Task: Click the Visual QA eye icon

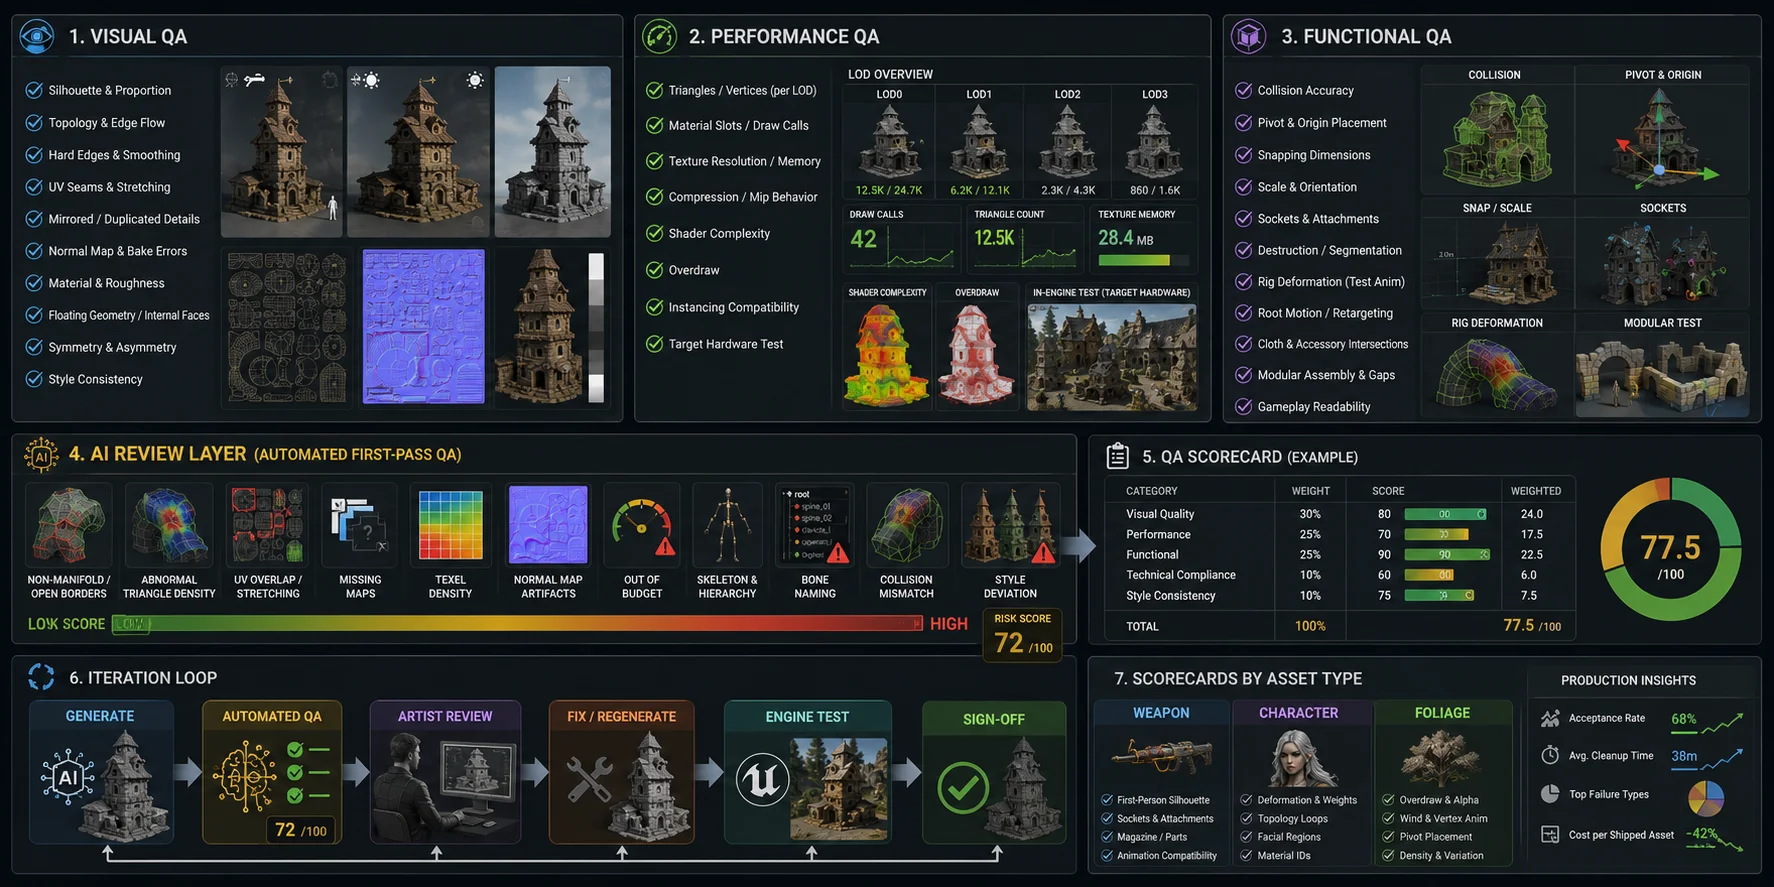Action: pyautogui.click(x=37, y=37)
